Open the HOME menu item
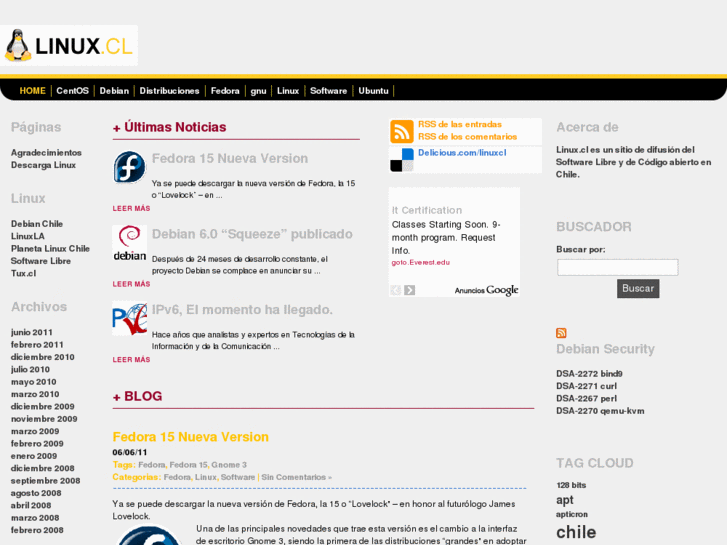 point(32,91)
